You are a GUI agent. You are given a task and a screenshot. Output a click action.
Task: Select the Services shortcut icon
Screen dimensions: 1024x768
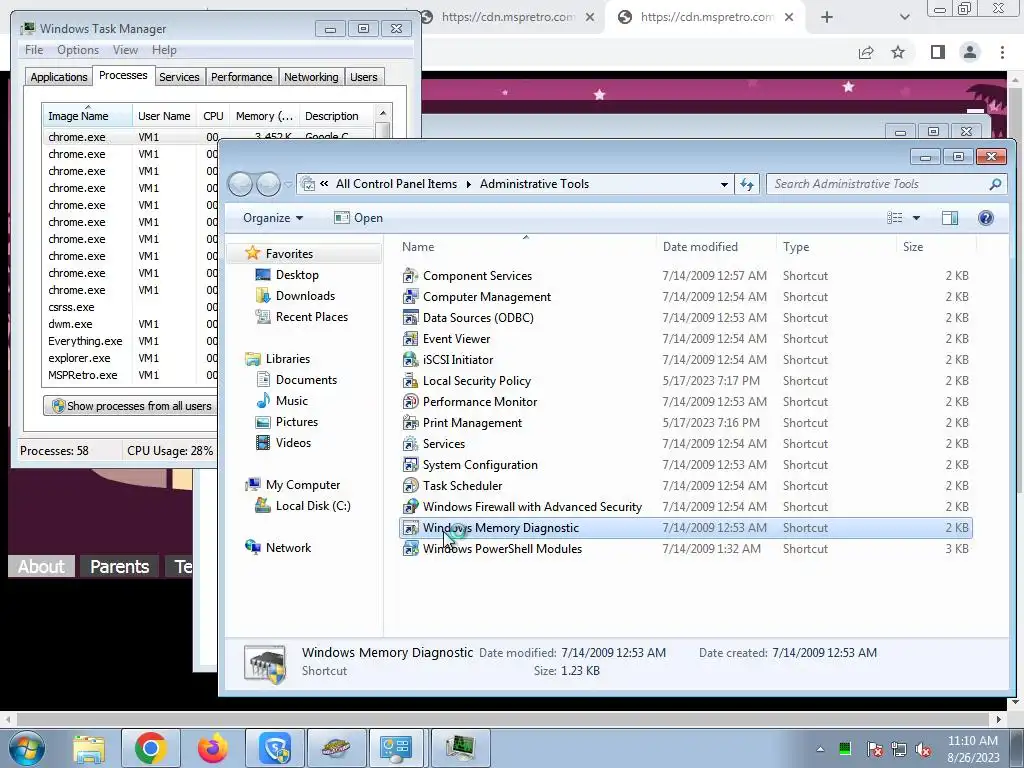click(x=410, y=443)
